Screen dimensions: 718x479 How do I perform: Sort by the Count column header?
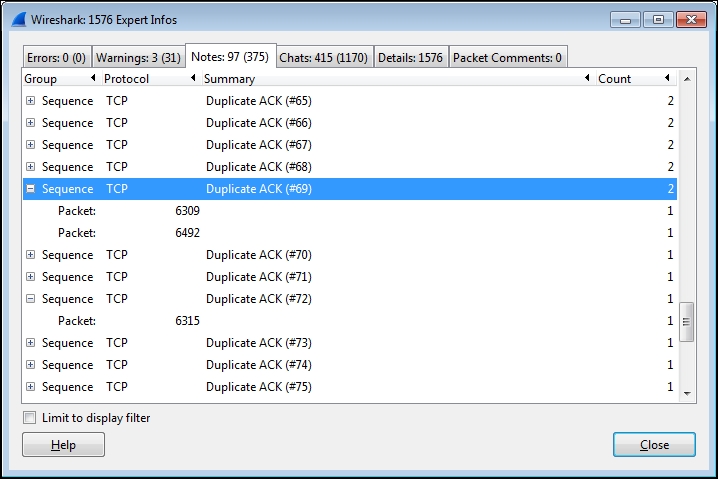(636, 79)
